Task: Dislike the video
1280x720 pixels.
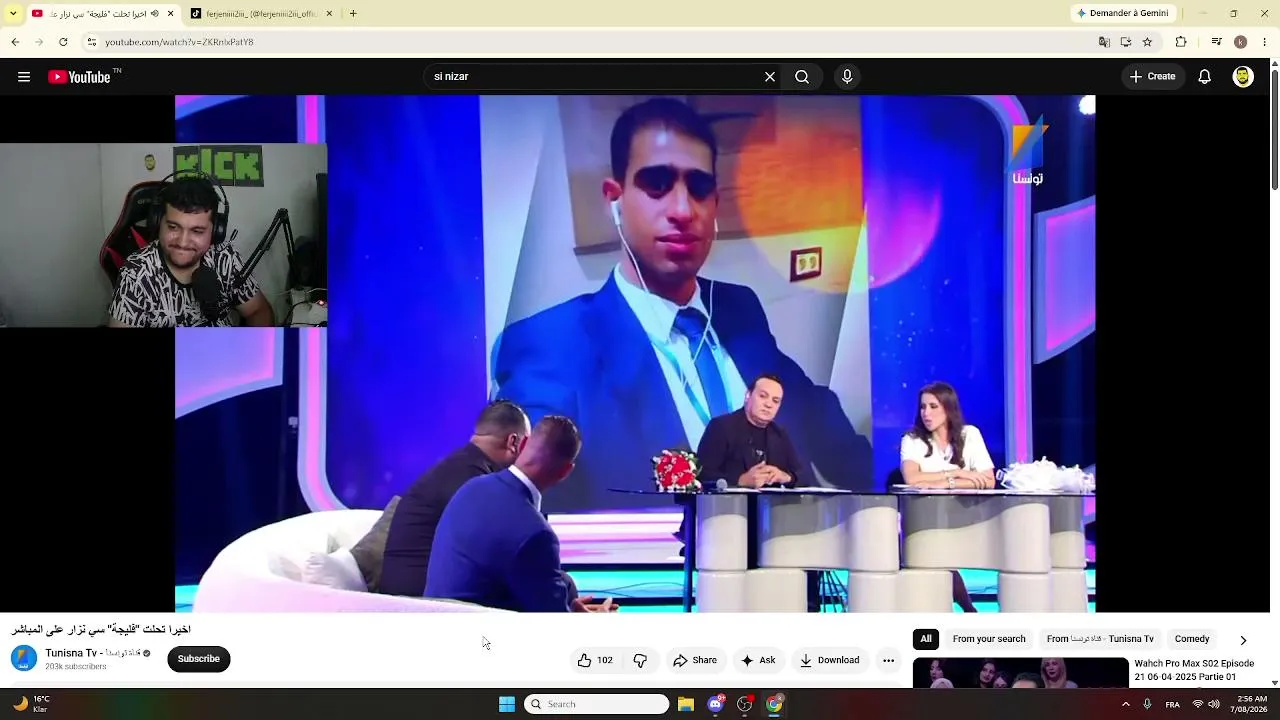Action: (641, 660)
